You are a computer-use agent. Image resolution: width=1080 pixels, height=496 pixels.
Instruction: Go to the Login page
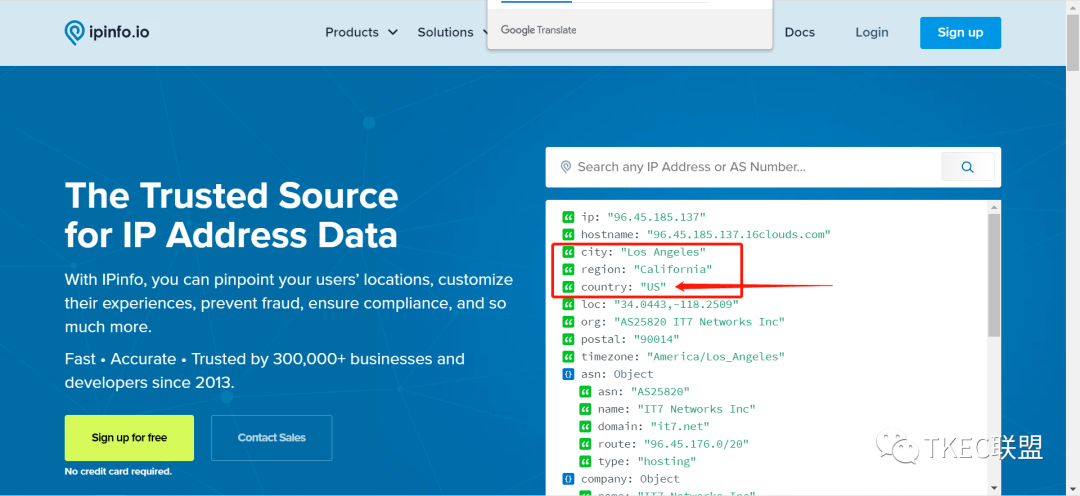tap(872, 32)
